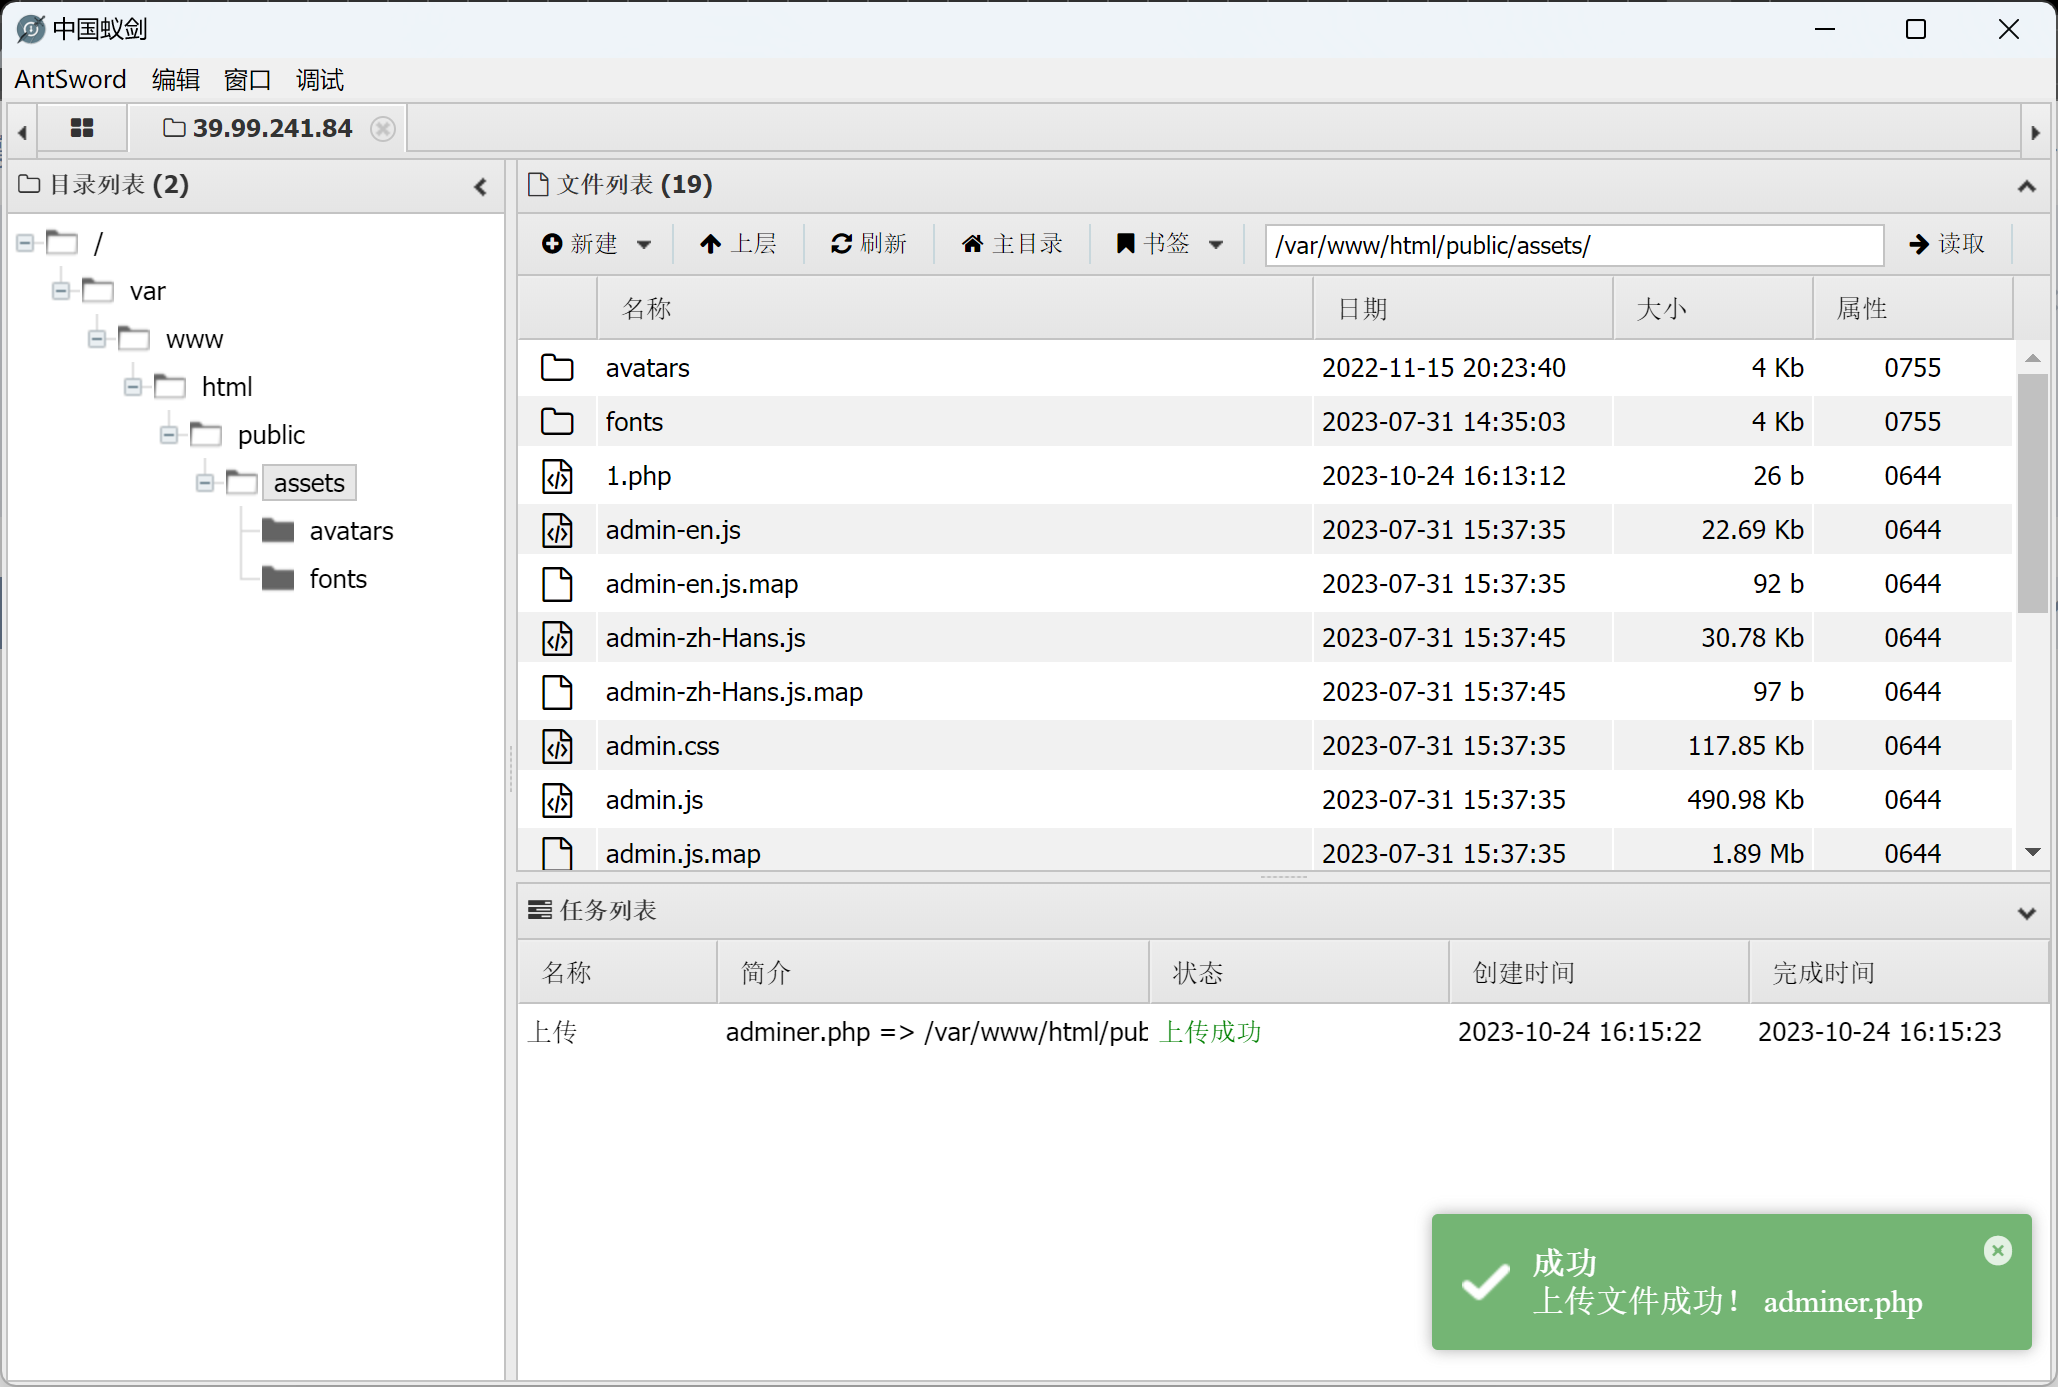2058x1387 pixels.
Task: Open the 新建 create-new dropdown
Action: [x=597, y=244]
